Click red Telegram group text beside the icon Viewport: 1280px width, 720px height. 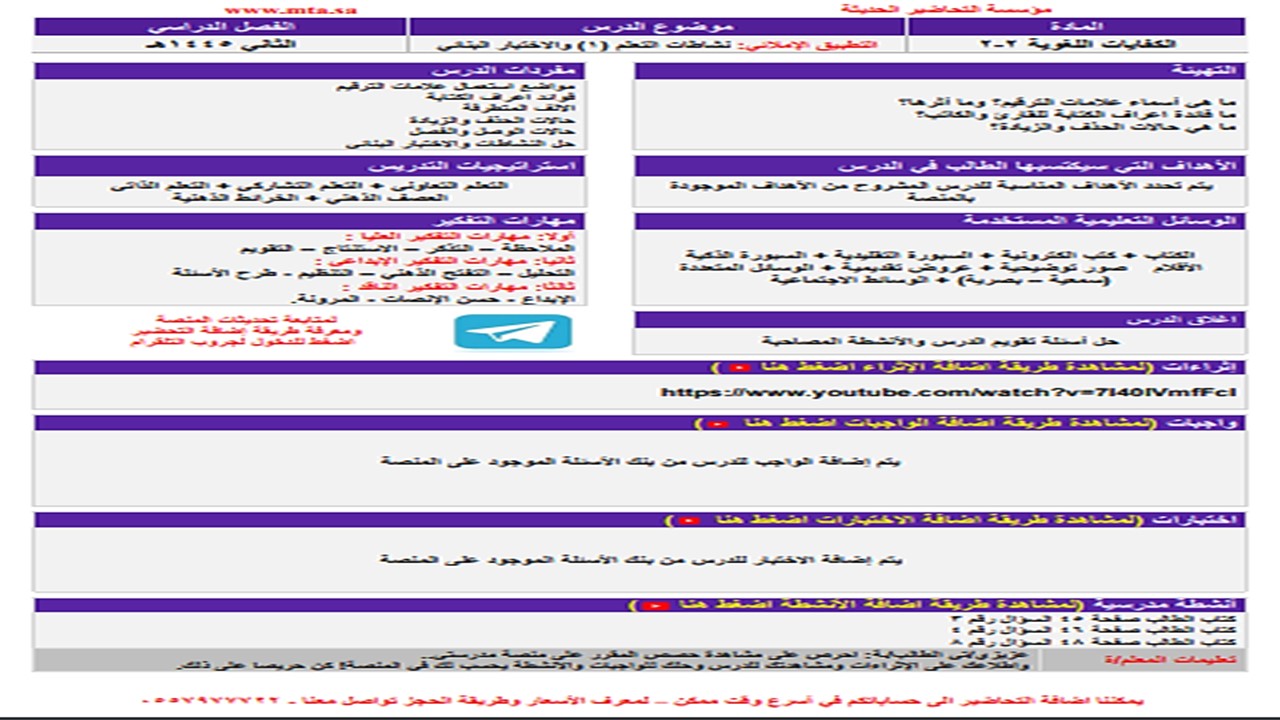tap(245, 331)
